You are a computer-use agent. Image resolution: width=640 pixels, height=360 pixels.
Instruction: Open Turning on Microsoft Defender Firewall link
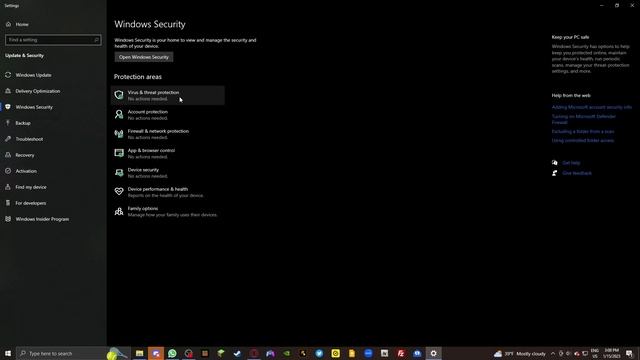point(584,119)
